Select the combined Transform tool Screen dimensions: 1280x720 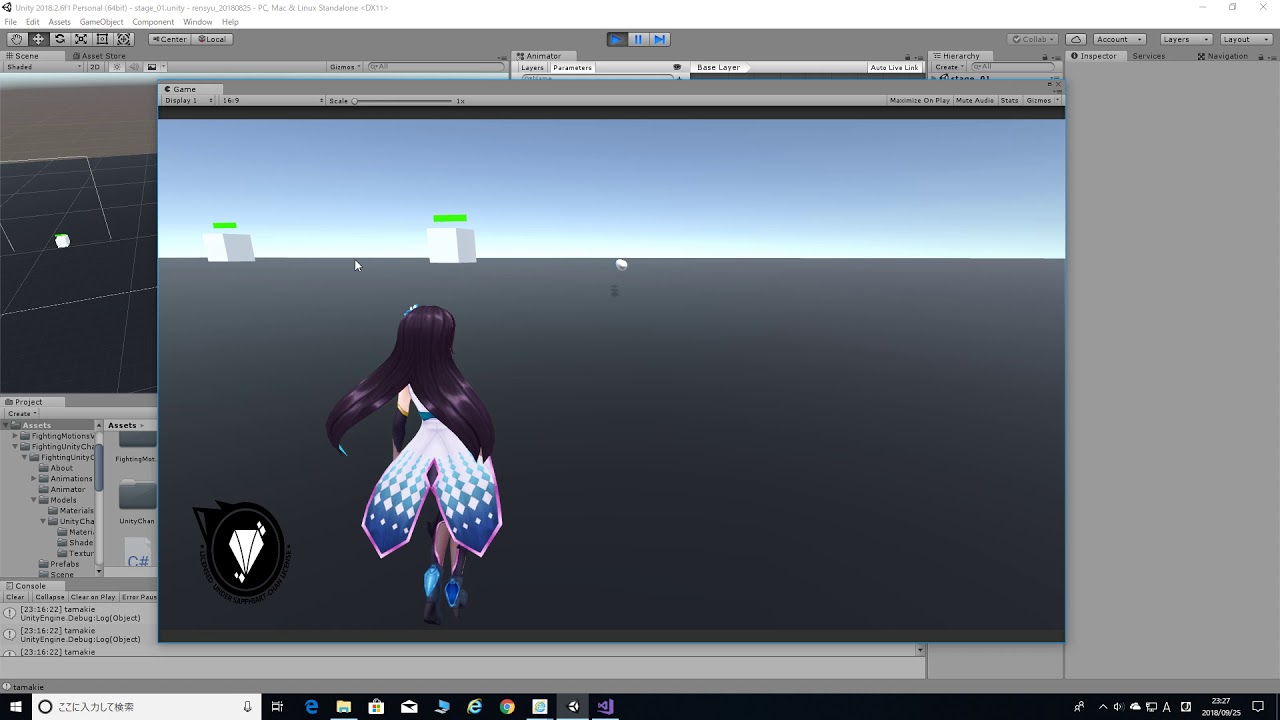pyautogui.click(x=124, y=39)
